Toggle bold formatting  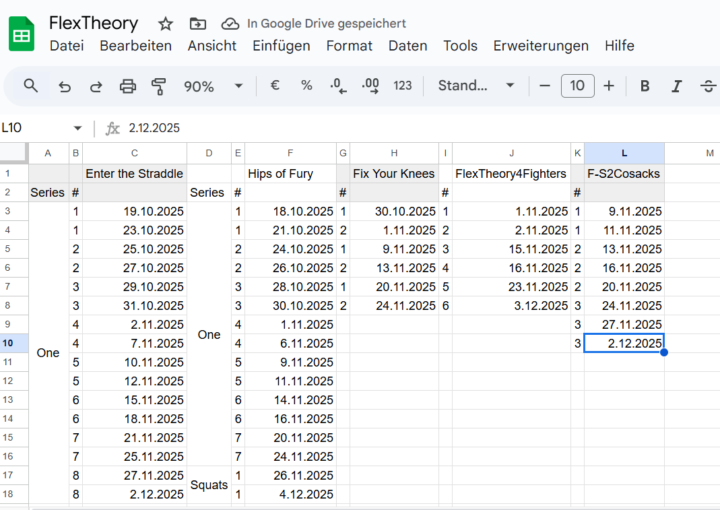(645, 86)
